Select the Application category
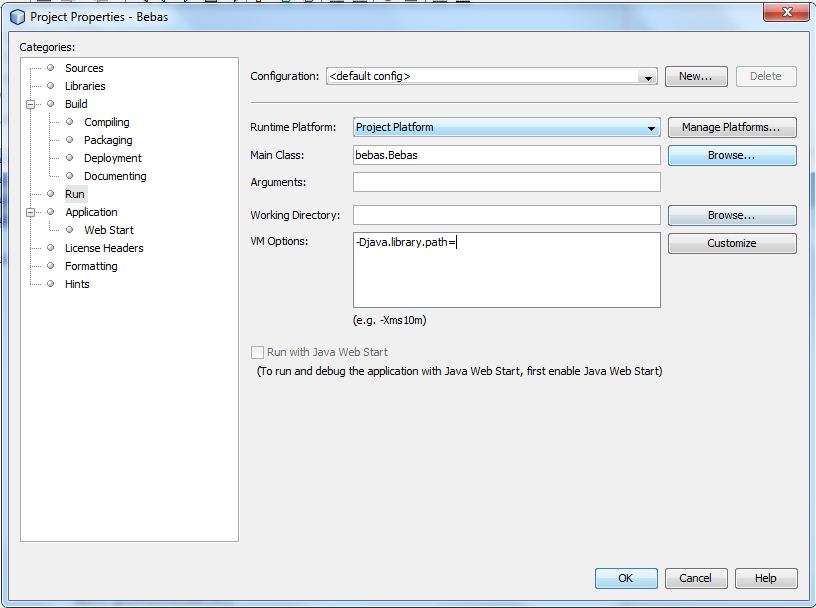The image size is (816, 608). point(91,212)
